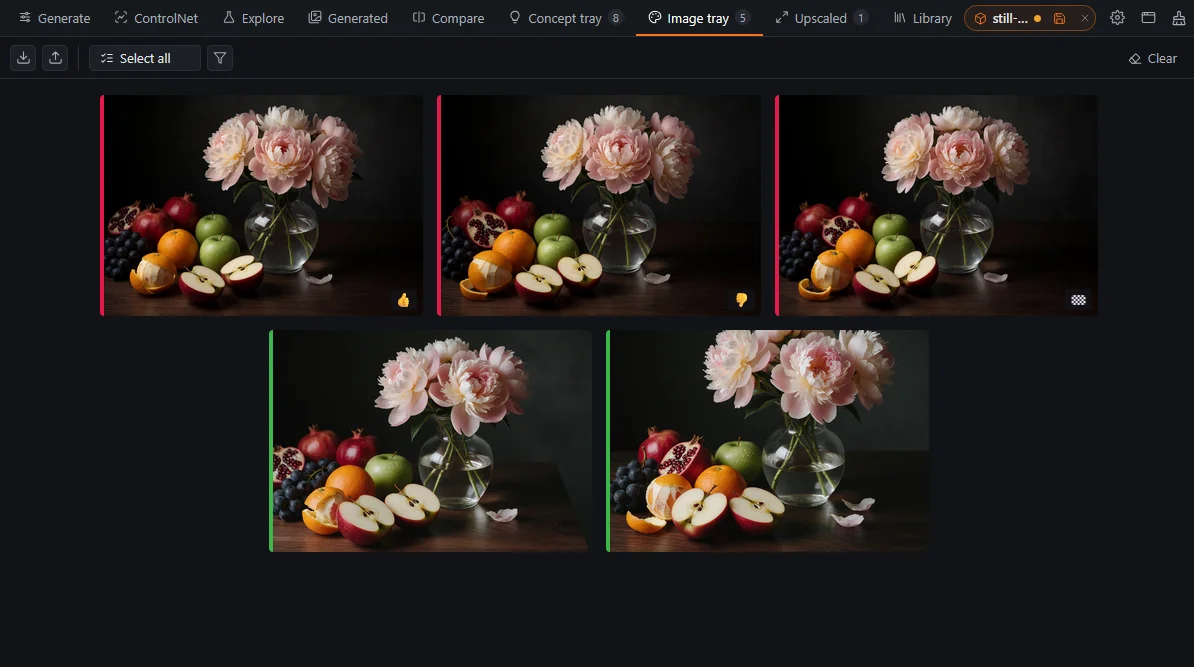Open the Upscaled tab
1194x667 pixels.
point(822,18)
